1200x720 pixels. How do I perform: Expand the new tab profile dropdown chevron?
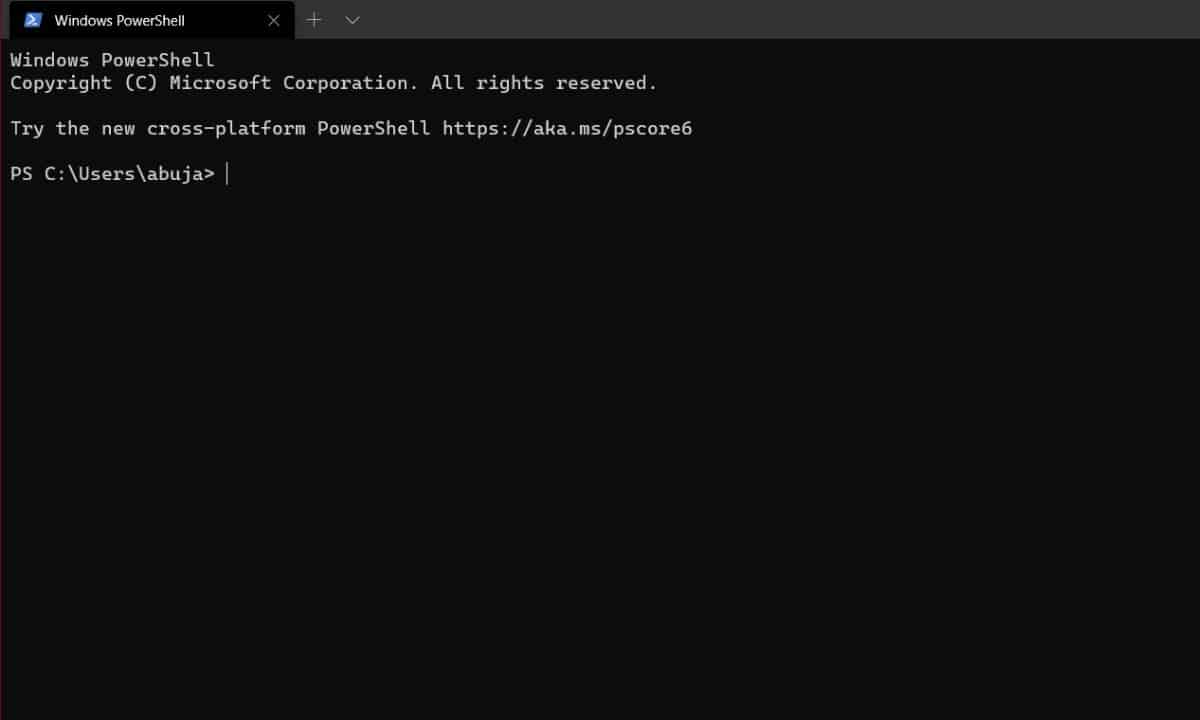pos(352,20)
